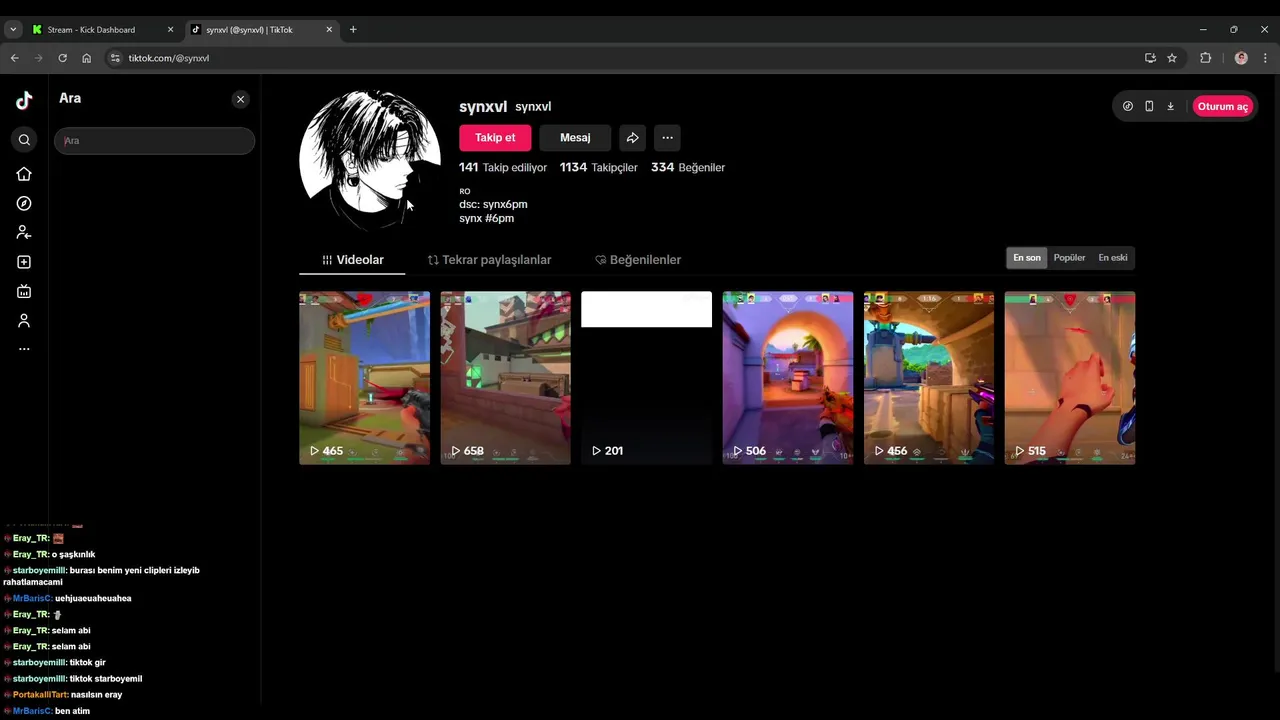Select the Popüler sort option
This screenshot has height=720, width=1280.
tap(1069, 258)
